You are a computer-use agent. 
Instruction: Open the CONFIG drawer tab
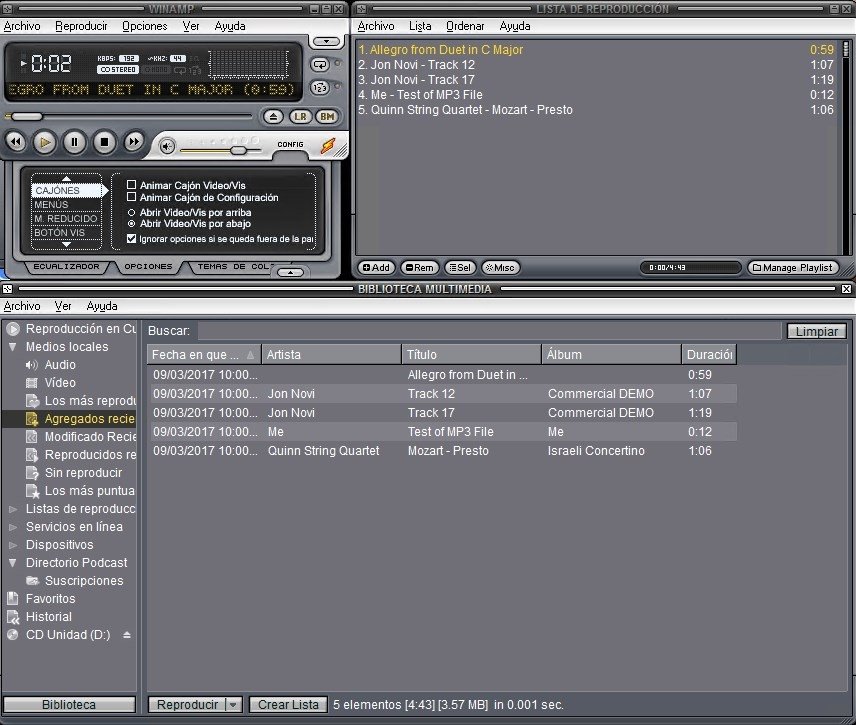290,145
